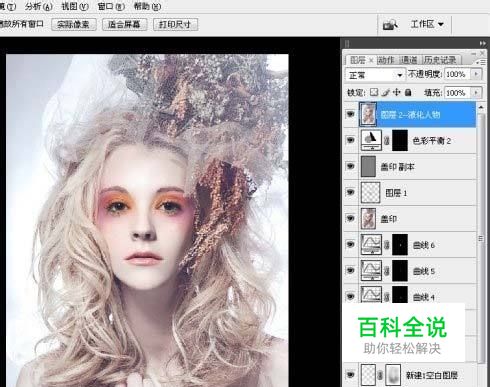The image size is (490, 387).
Task: Select the black mask of 曲线 4
Action: click(400, 295)
